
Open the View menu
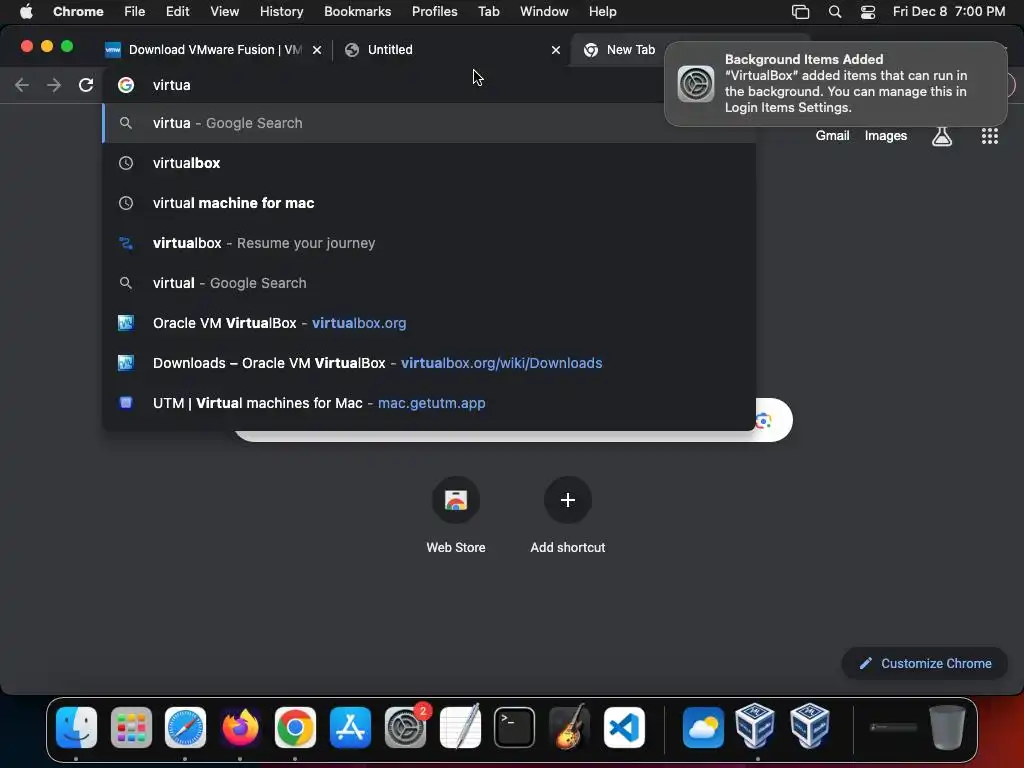coord(224,12)
